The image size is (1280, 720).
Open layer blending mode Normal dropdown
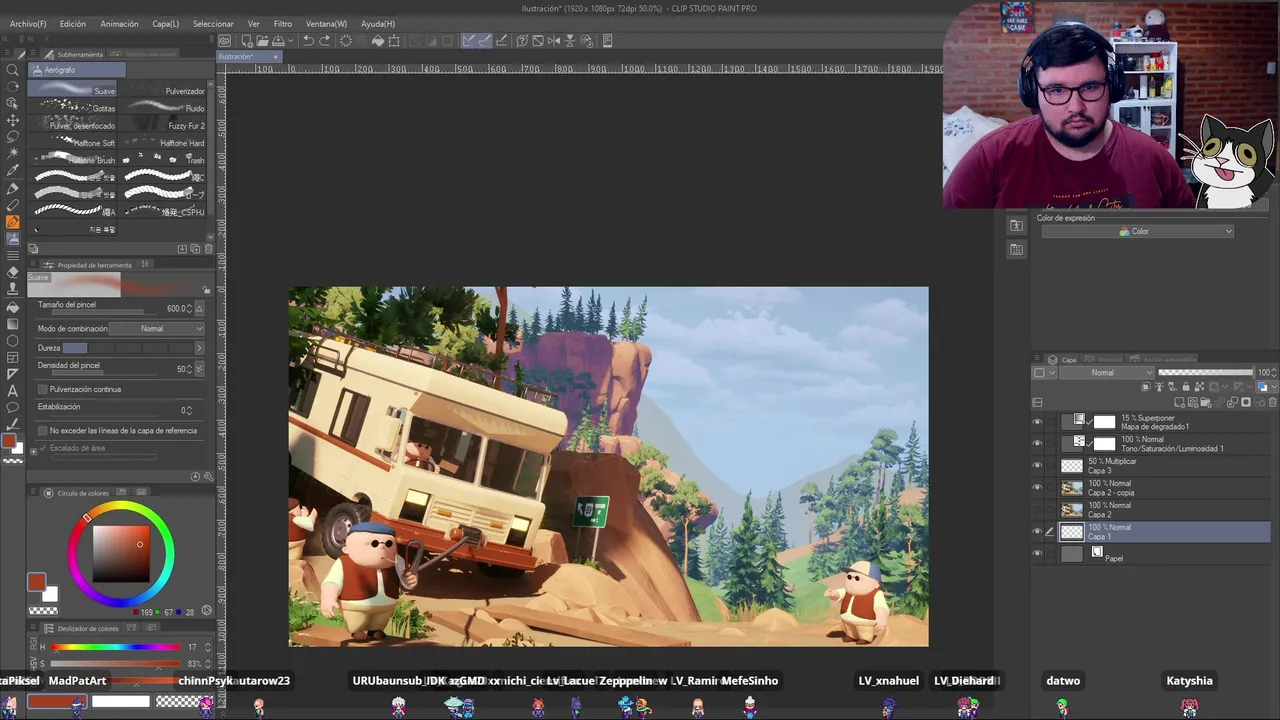pyautogui.click(x=1106, y=372)
